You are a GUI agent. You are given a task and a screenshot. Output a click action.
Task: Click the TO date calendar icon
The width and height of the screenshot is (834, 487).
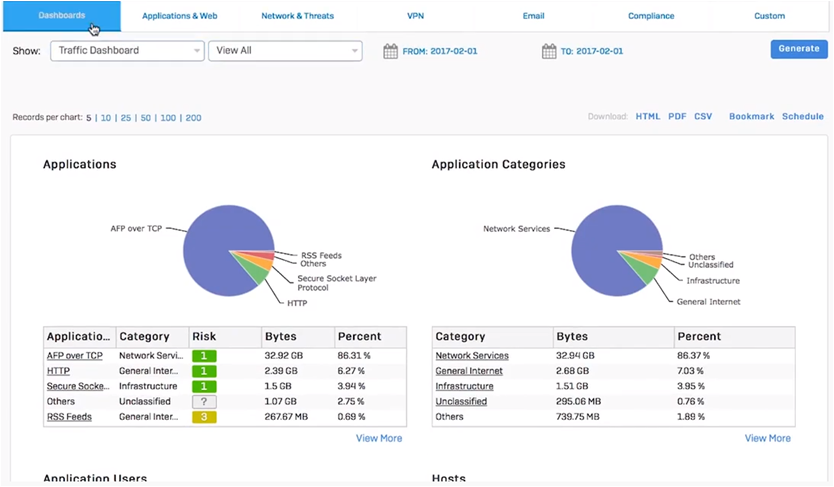pyautogui.click(x=548, y=51)
